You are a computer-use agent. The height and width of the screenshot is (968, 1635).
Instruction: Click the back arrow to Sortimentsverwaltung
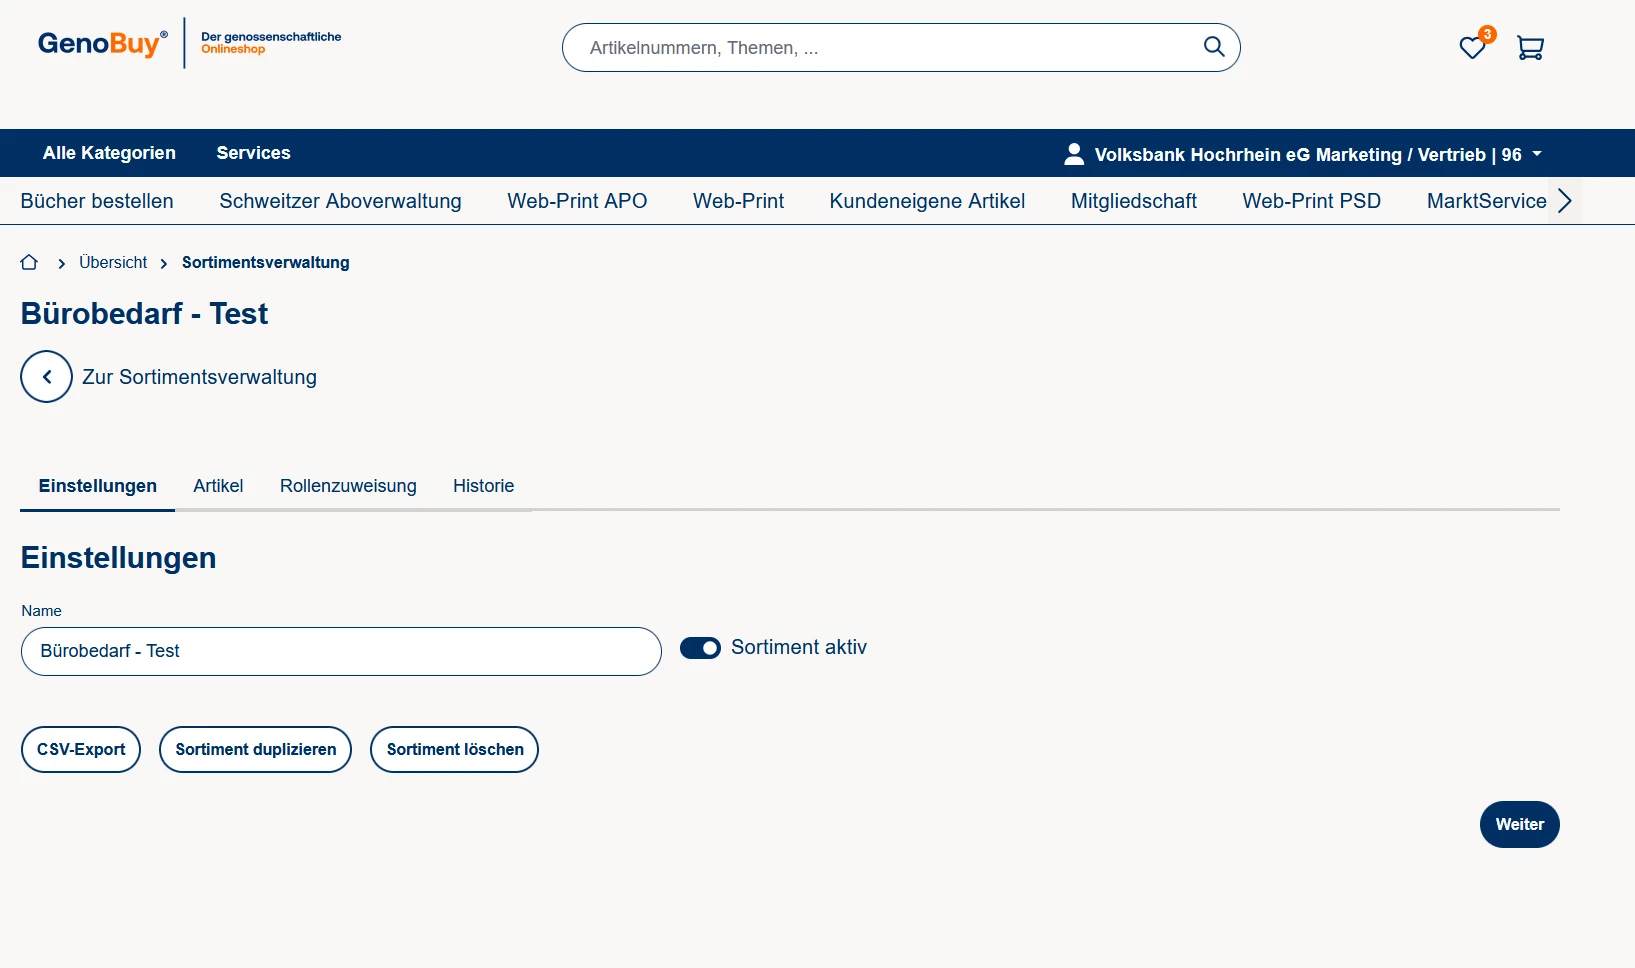(x=46, y=377)
